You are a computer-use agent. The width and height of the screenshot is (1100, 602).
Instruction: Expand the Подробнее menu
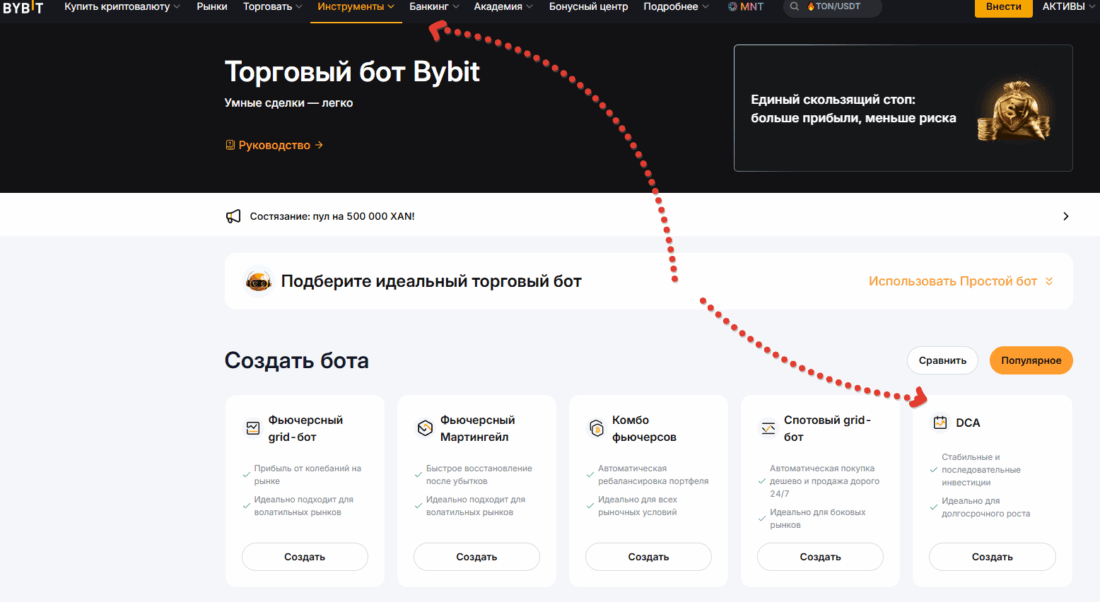tap(676, 6)
